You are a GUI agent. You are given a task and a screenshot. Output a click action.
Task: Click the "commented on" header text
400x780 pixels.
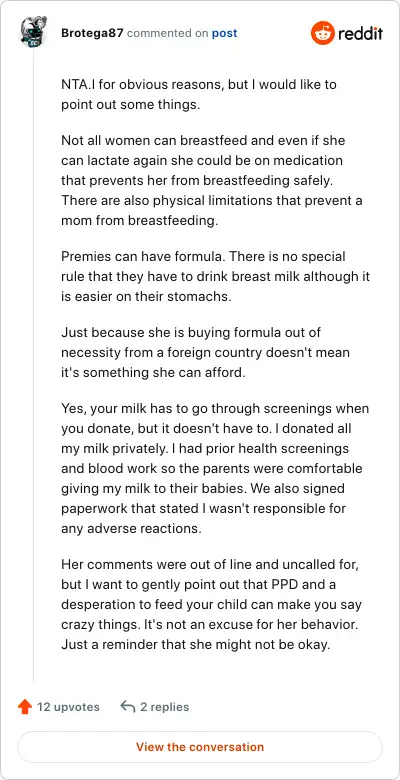point(167,33)
